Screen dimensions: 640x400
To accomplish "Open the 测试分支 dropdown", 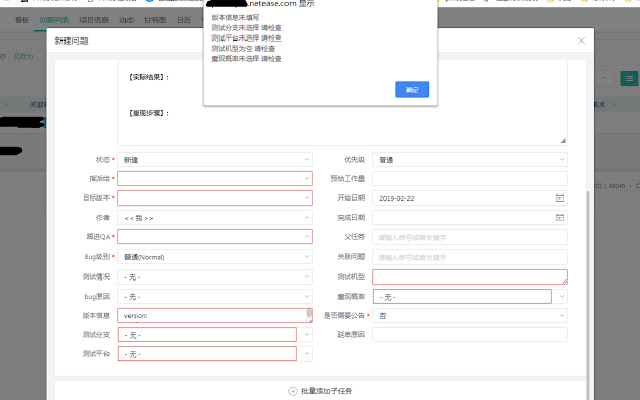I will pos(215,335).
